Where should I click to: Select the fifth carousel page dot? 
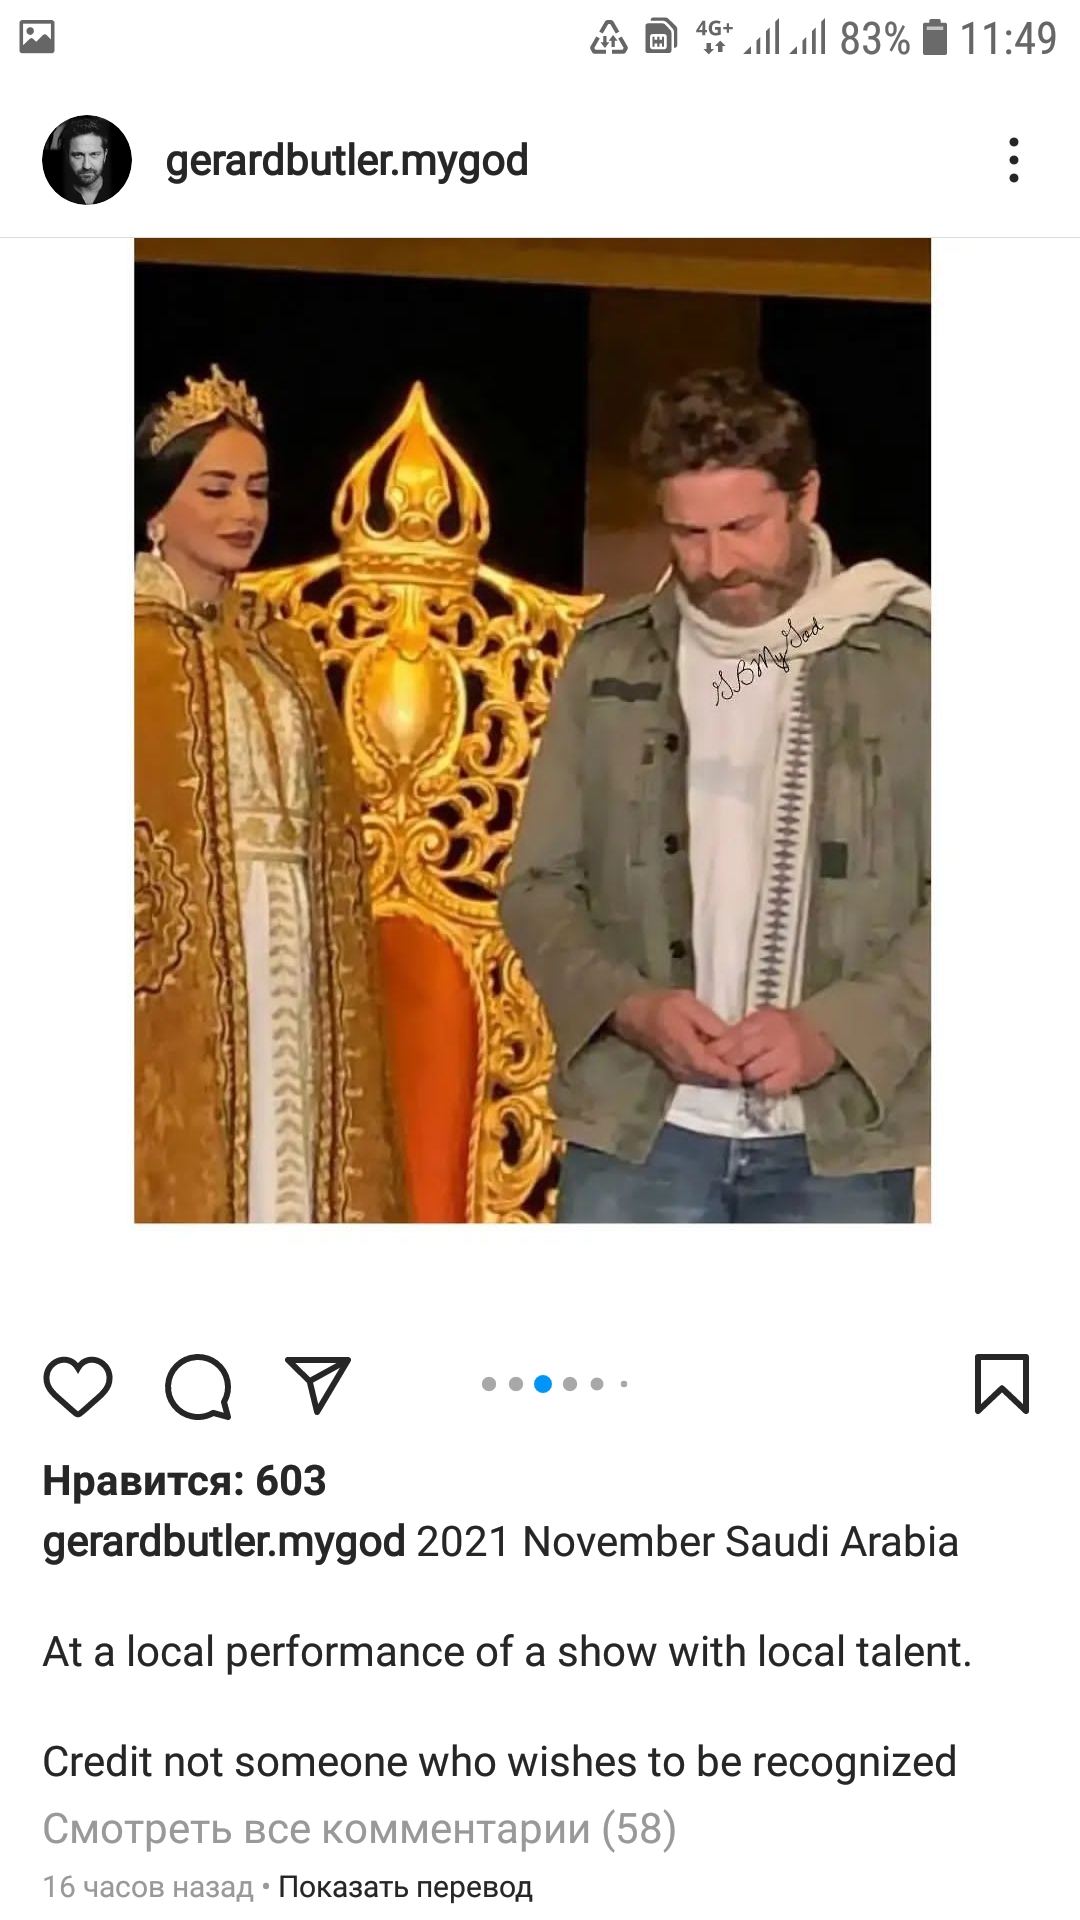tap(597, 1384)
